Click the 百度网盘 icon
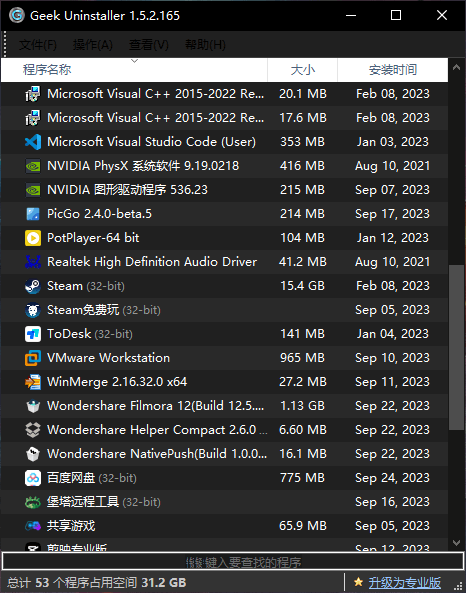Viewport: 466px width, 593px height. (x=33, y=478)
